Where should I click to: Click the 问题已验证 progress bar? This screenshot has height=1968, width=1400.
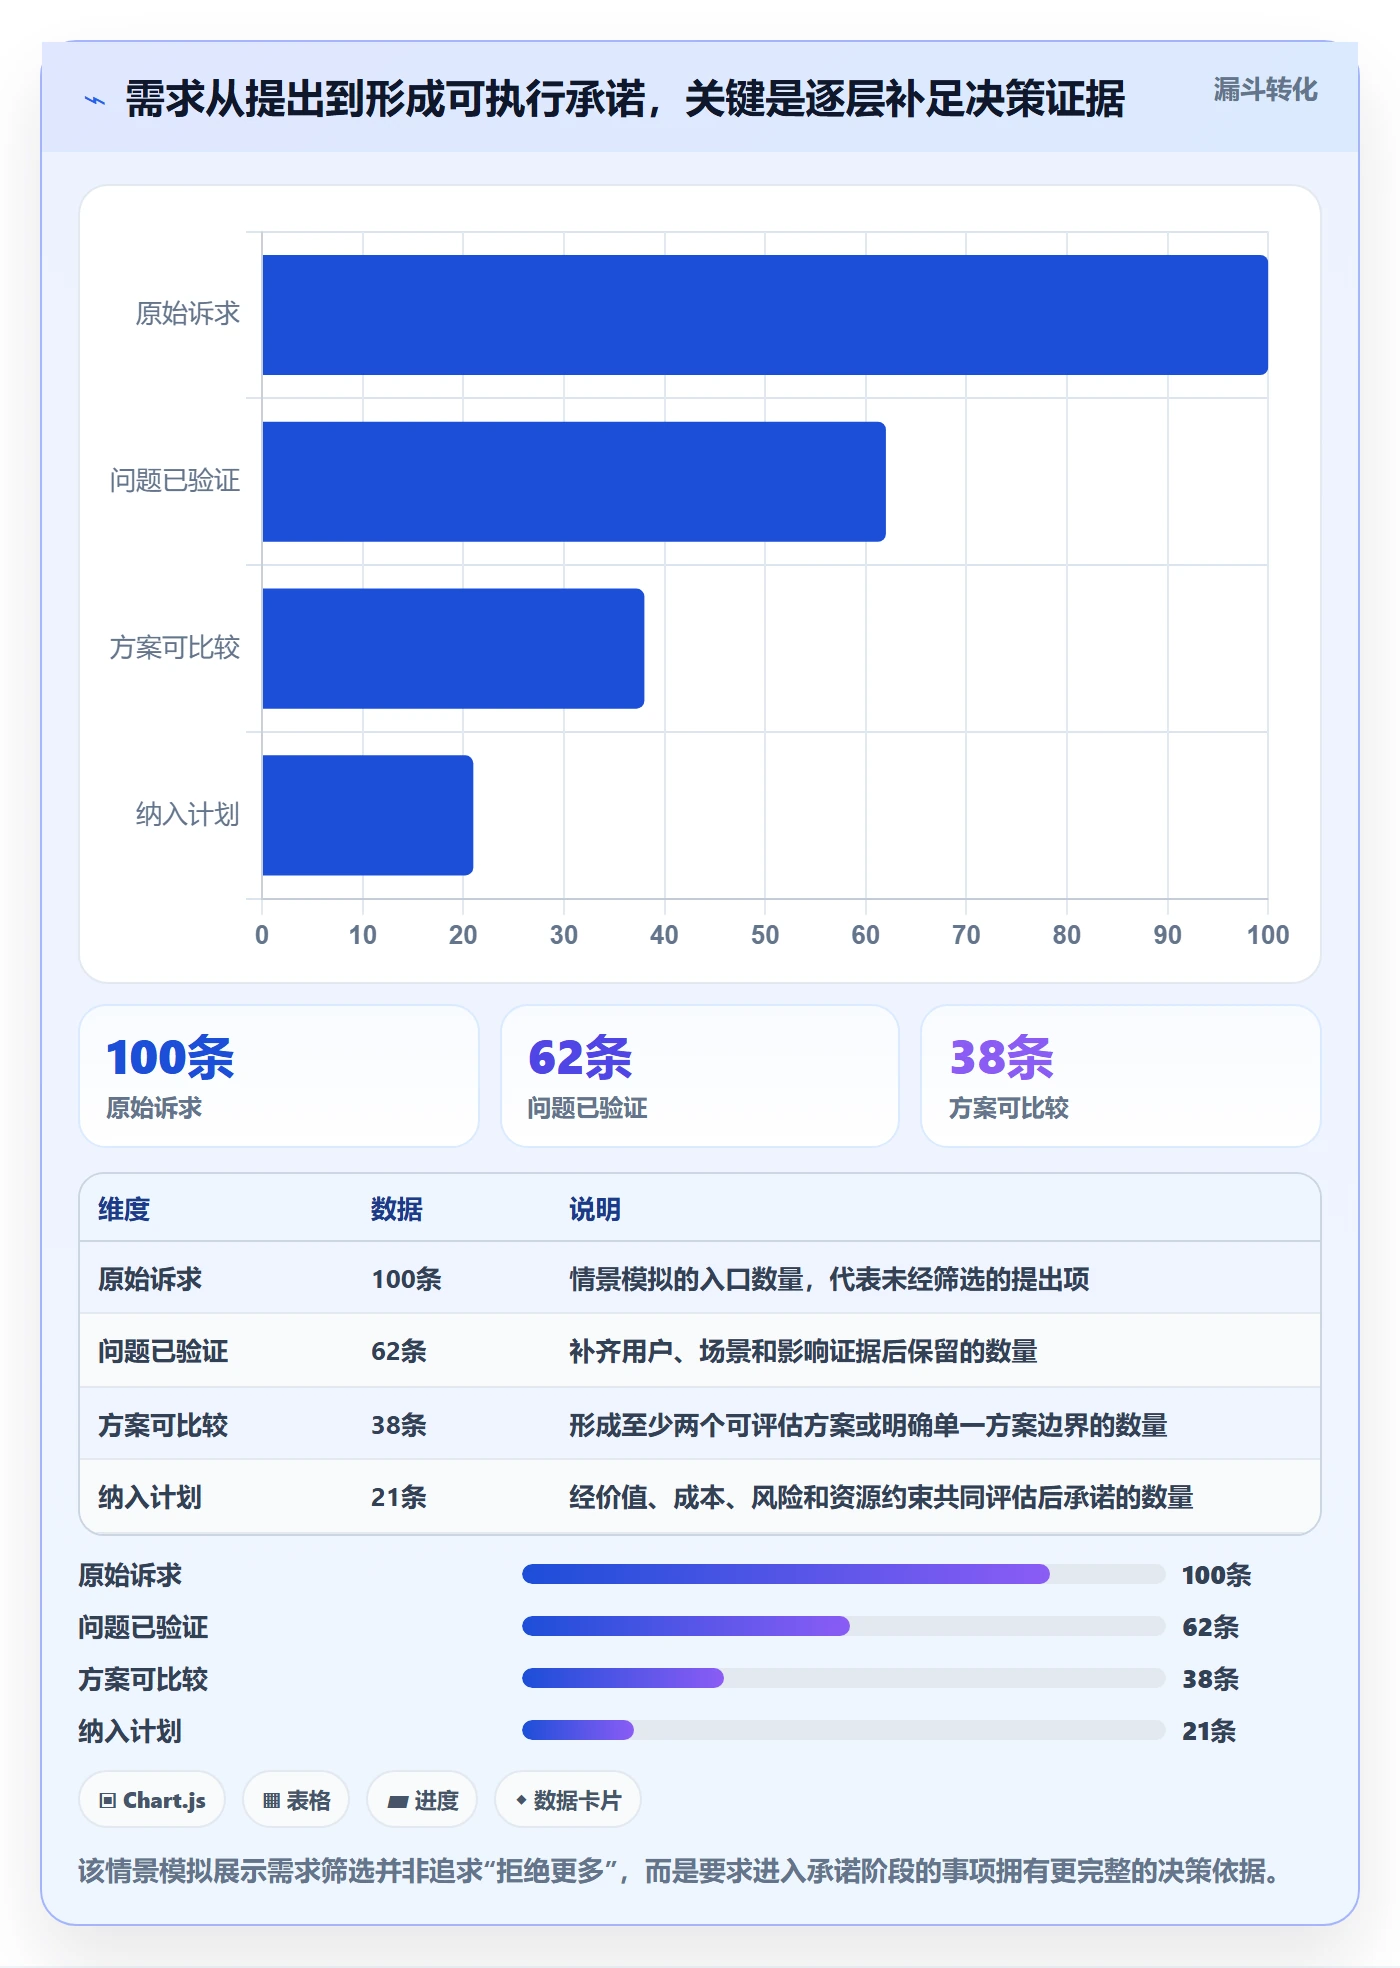[843, 1626]
